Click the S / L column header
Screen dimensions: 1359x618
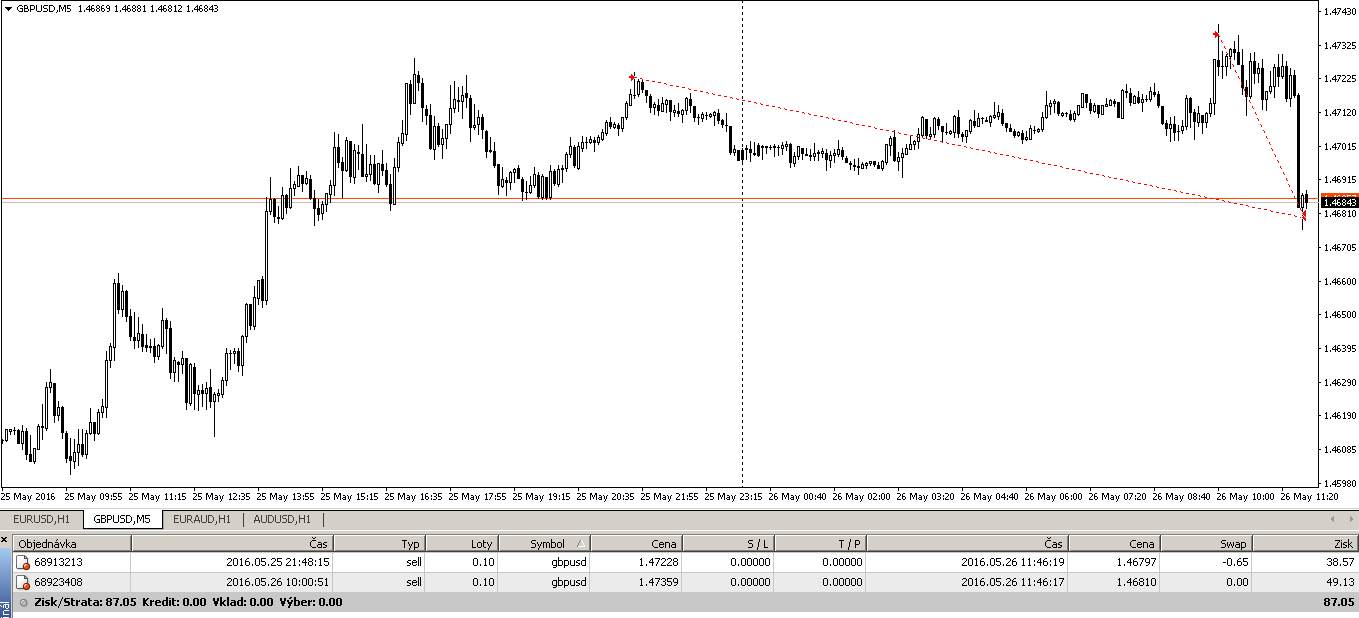(x=729, y=543)
